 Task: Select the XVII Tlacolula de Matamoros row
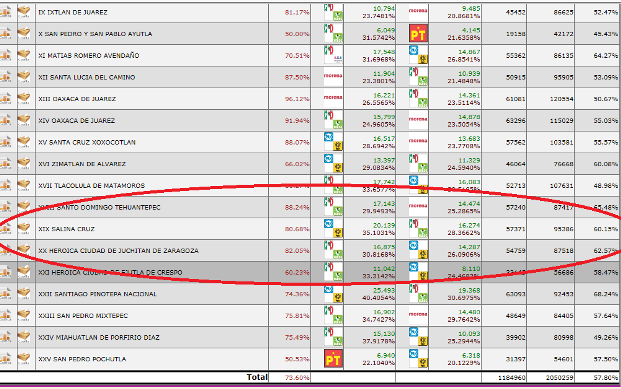pyautogui.click(x=310, y=185)
